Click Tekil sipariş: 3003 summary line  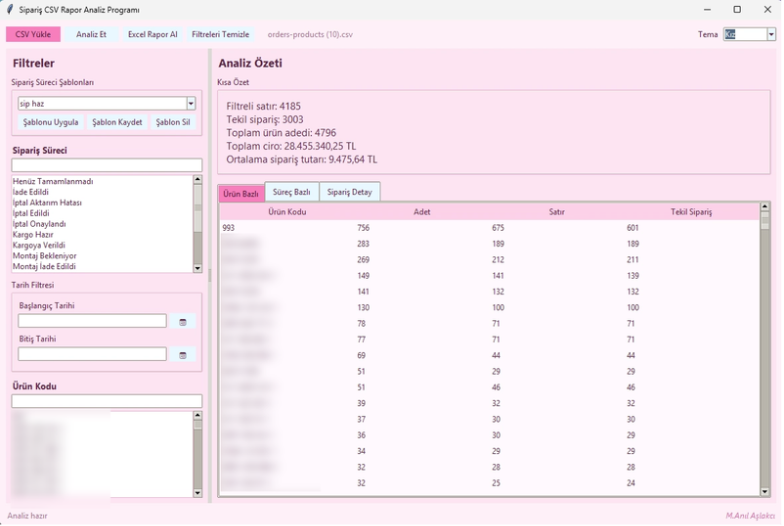264,120
